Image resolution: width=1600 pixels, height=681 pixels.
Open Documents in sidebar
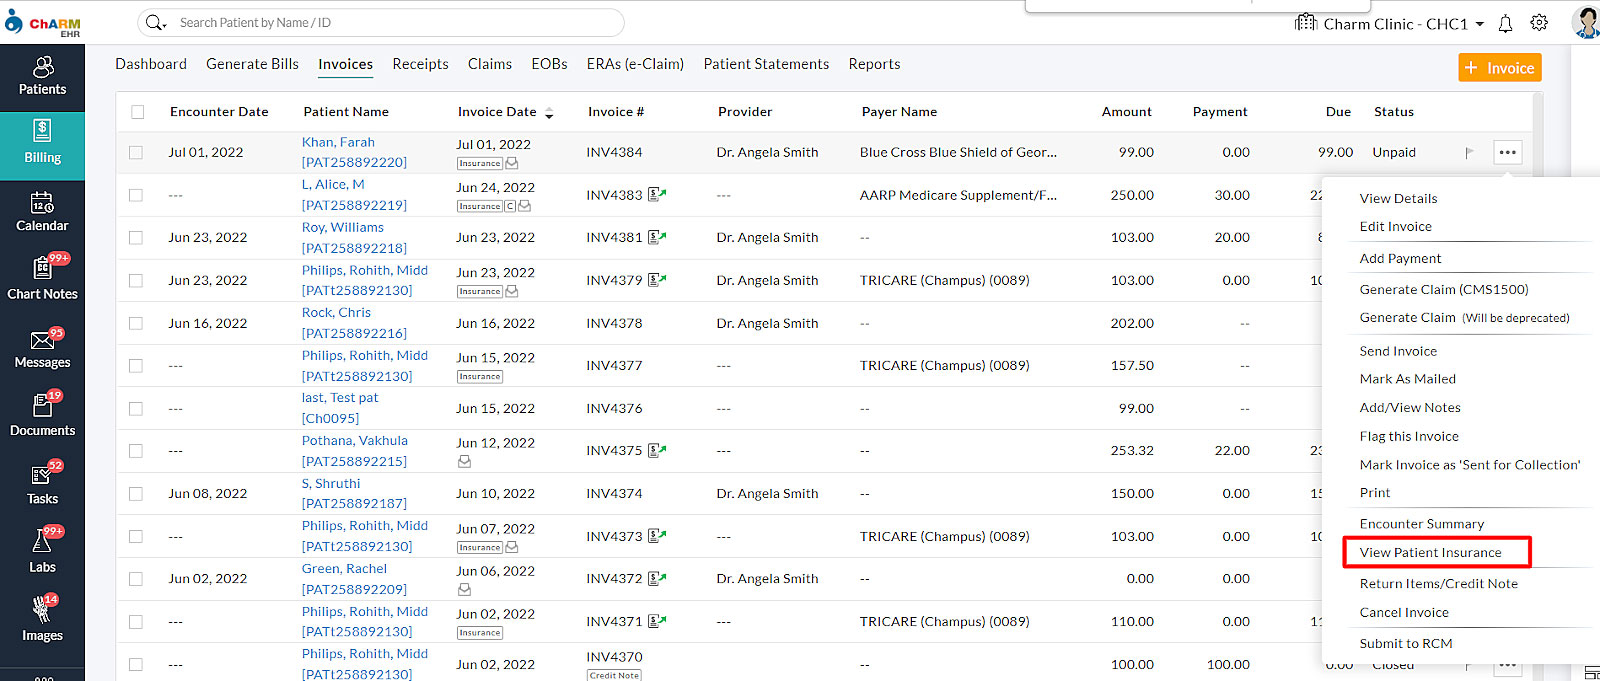42,417
